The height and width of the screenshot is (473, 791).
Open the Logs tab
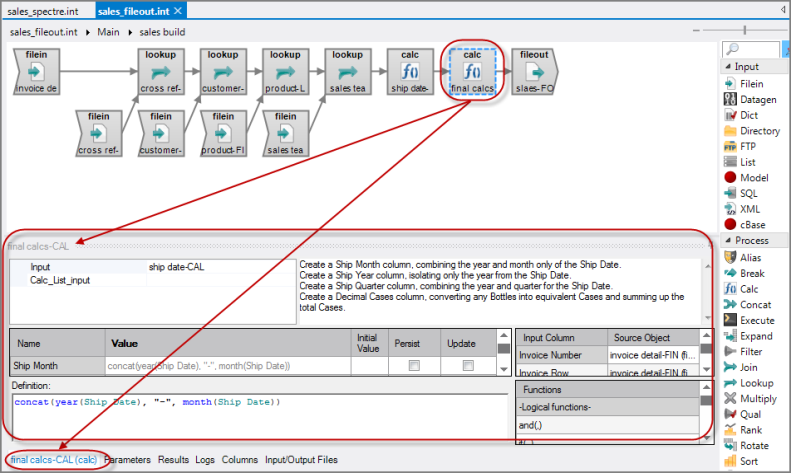[205, 459]
